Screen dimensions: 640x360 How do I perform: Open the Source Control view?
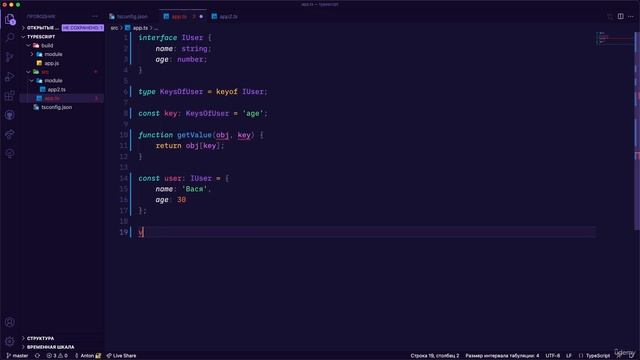(10, 57)
